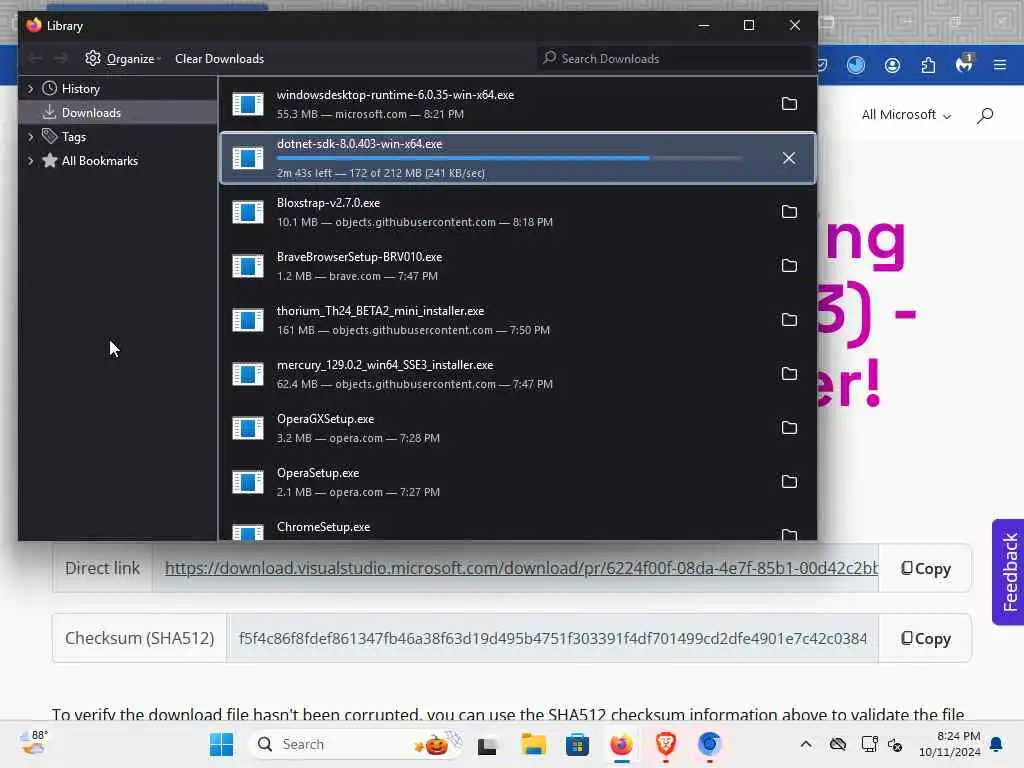Open the notifications bell in taskbar
The height and width of the screenshot is (768, 1024).
coord(996,744)
